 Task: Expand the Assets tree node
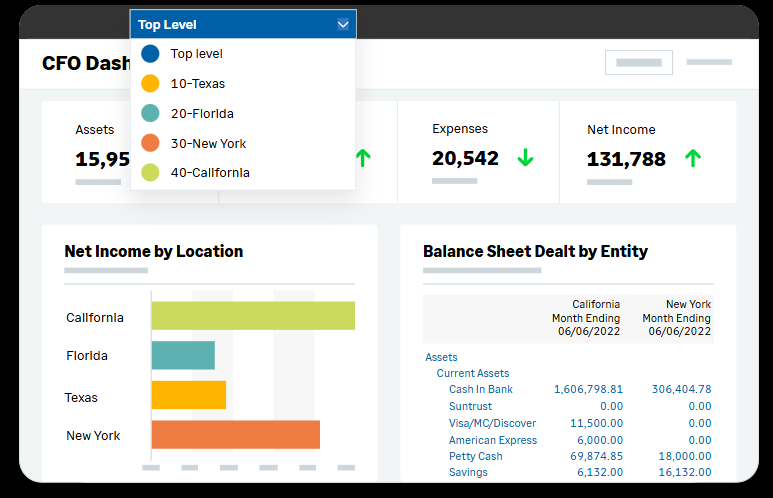click(441, 357)
